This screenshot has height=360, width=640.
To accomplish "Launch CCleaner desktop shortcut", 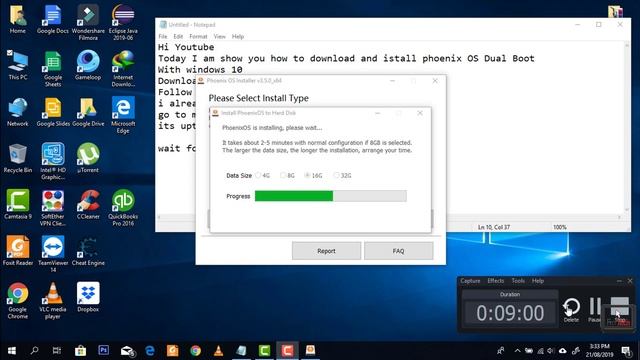I will (88, 205).
